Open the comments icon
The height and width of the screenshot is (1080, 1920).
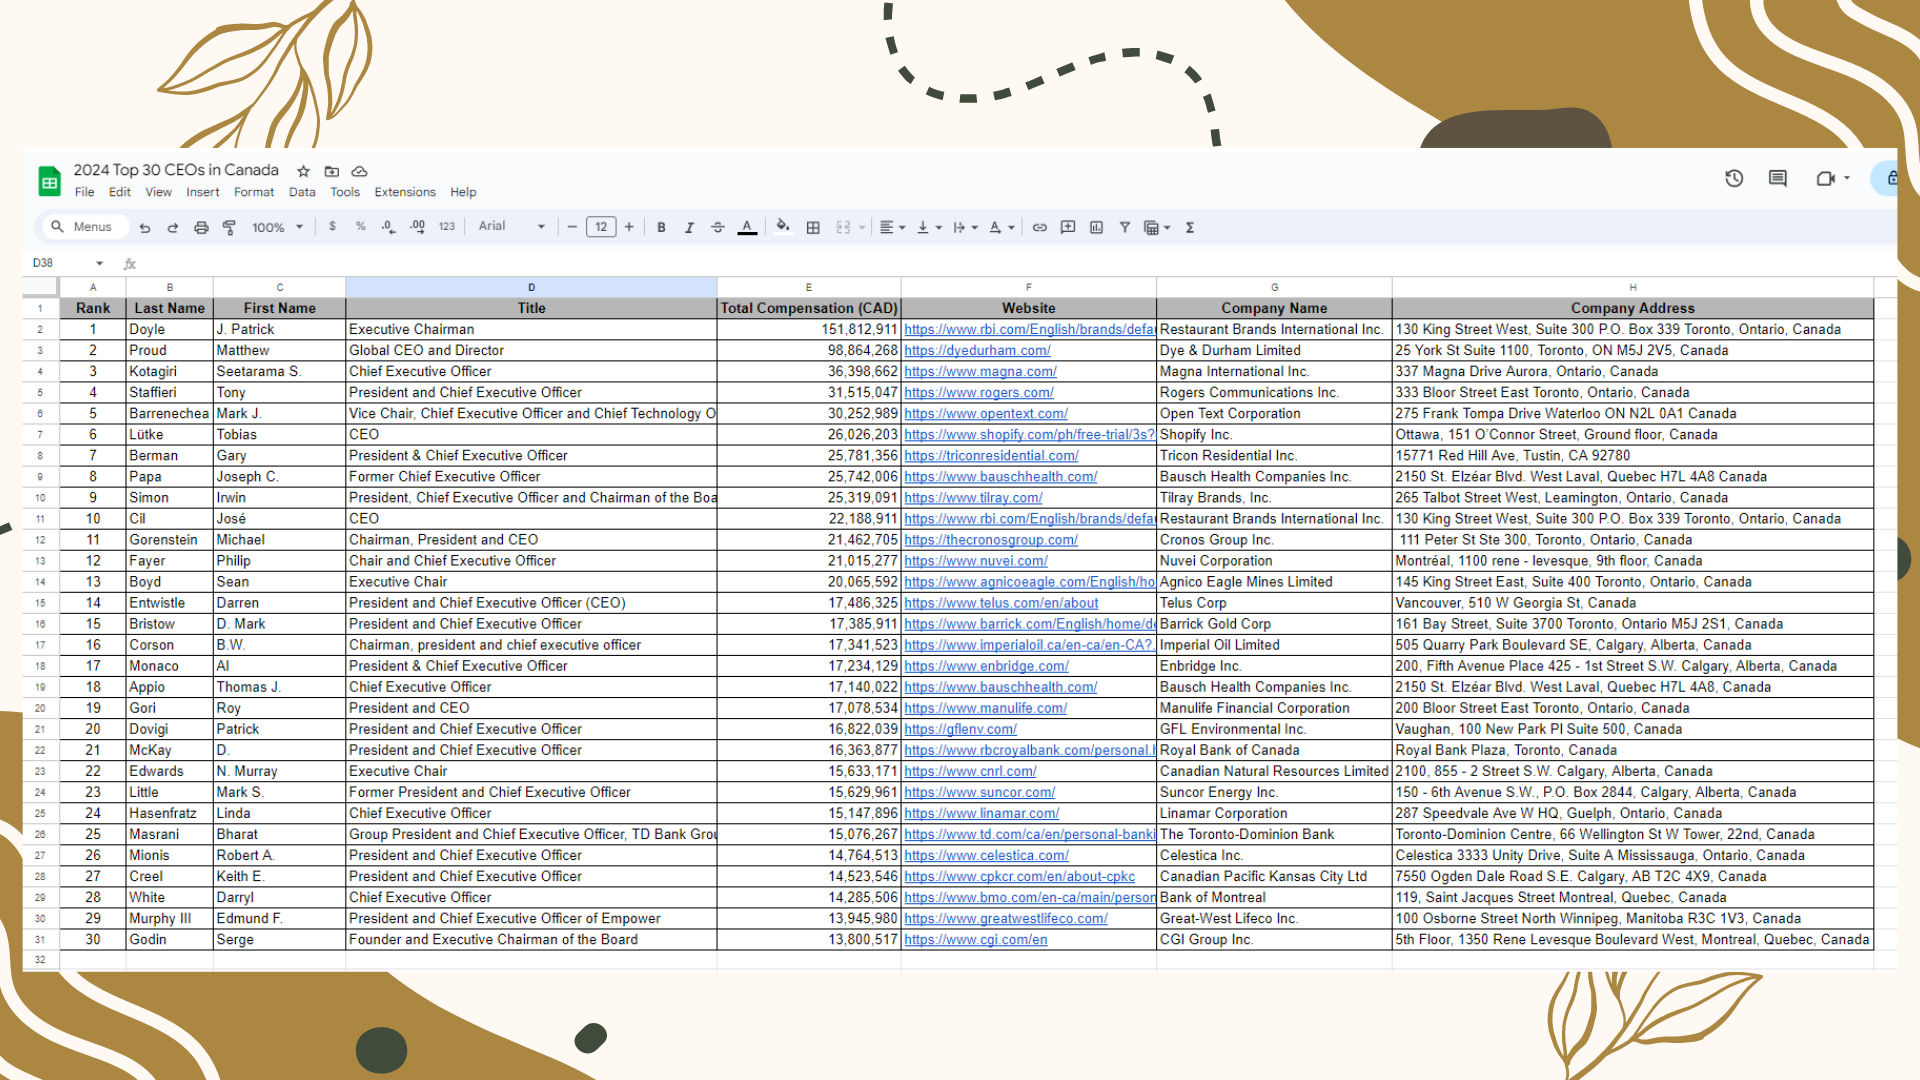pos(1777,178)
